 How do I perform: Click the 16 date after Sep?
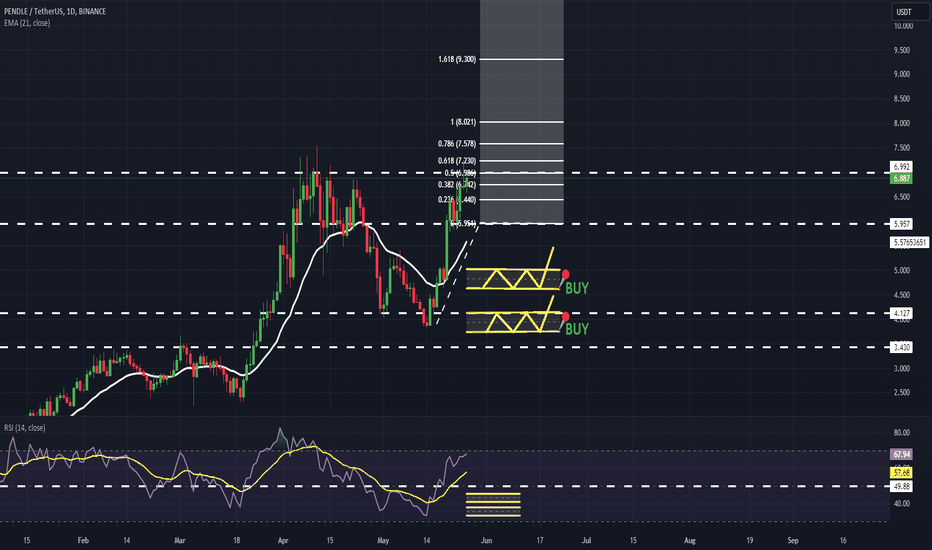(x=843, y=540)
